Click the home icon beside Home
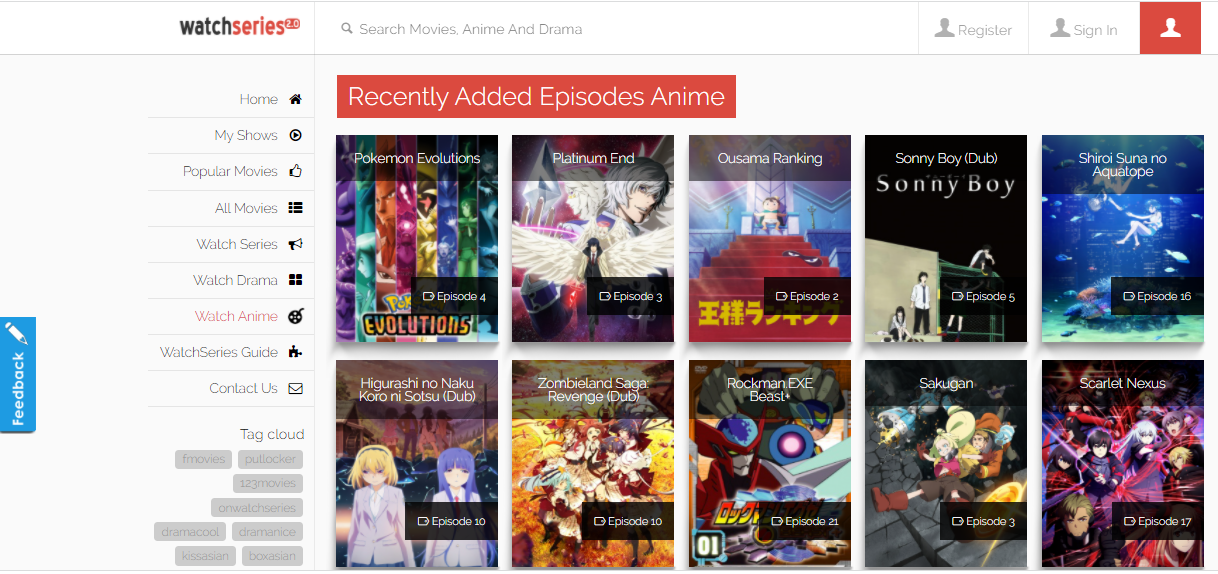1218x574 pixels. [x=295, y=99]
